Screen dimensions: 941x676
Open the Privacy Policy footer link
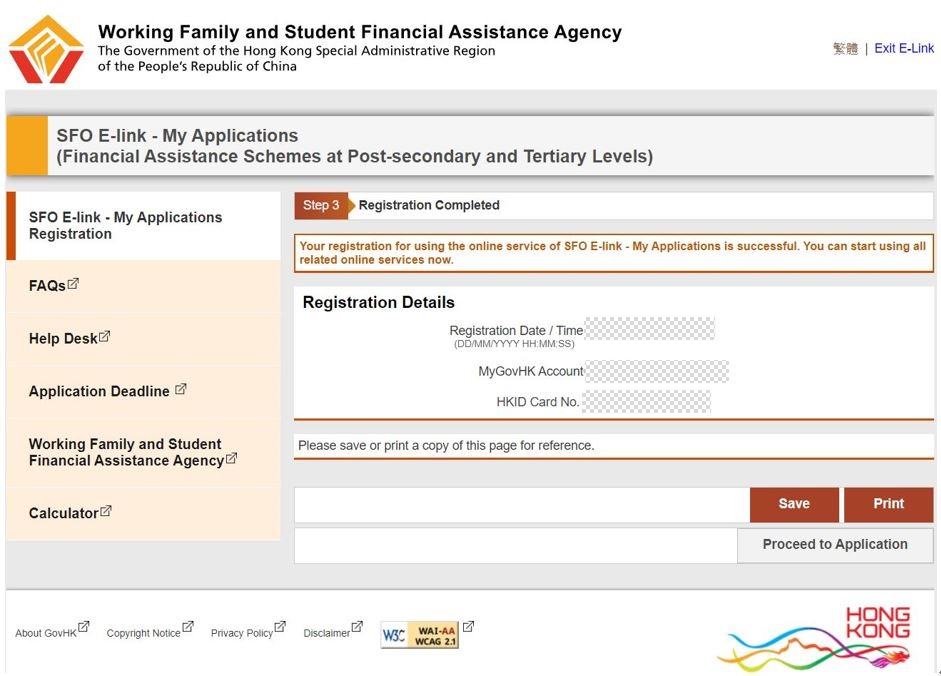(x=241, y=633)
